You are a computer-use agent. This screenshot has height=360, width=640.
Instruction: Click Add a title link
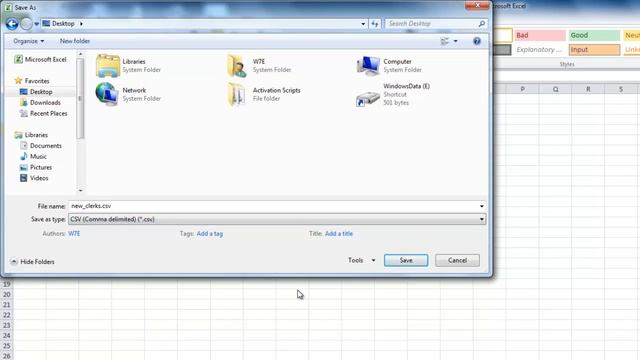tap(339, 233)
